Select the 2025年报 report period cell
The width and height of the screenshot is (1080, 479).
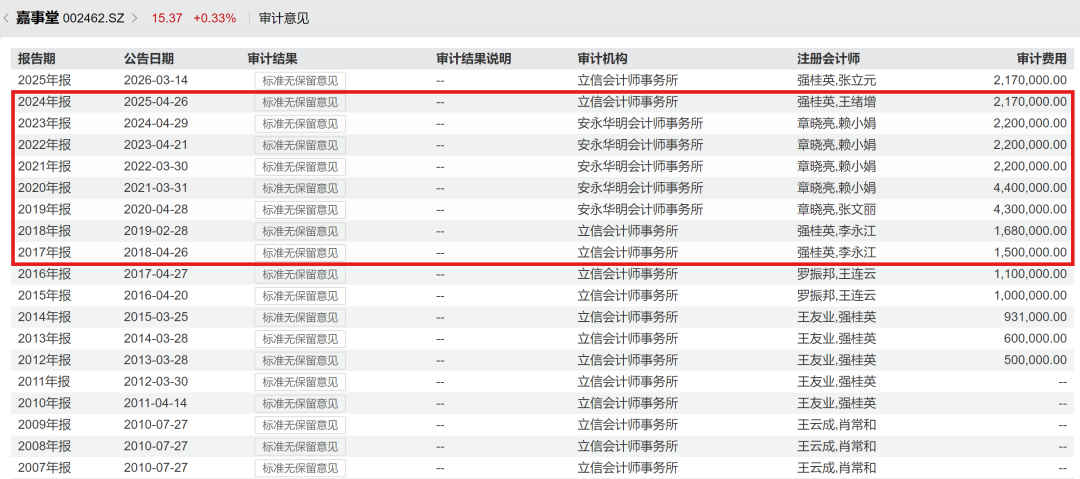[x=44, y=80]
